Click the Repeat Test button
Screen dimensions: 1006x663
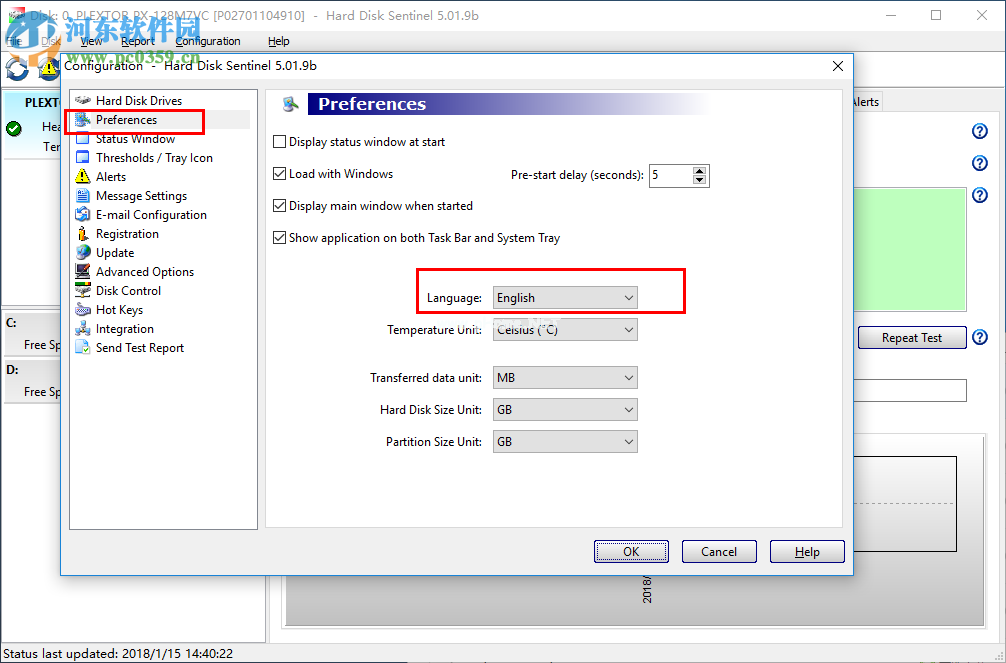coord(911,337)
